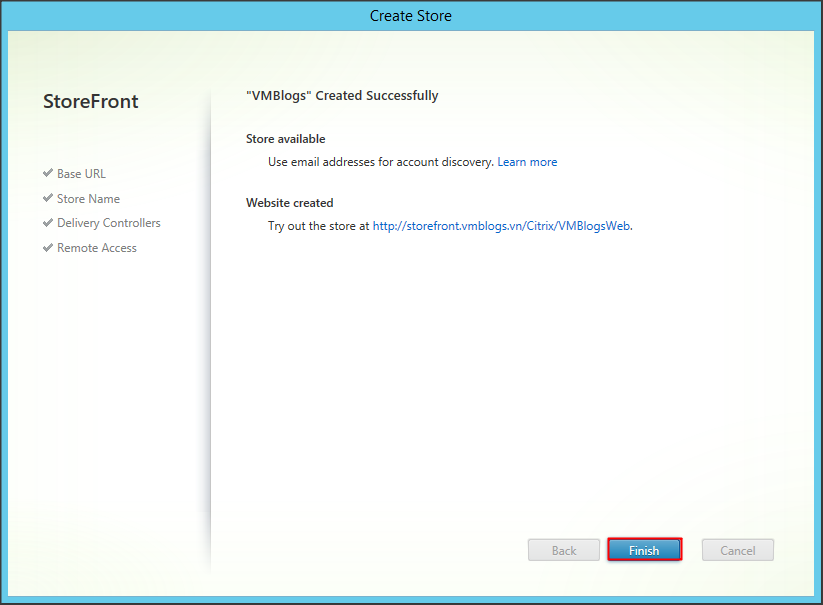Viewport: 823px width, 605px height.
Task: Click the Back button
Action: 564,550
